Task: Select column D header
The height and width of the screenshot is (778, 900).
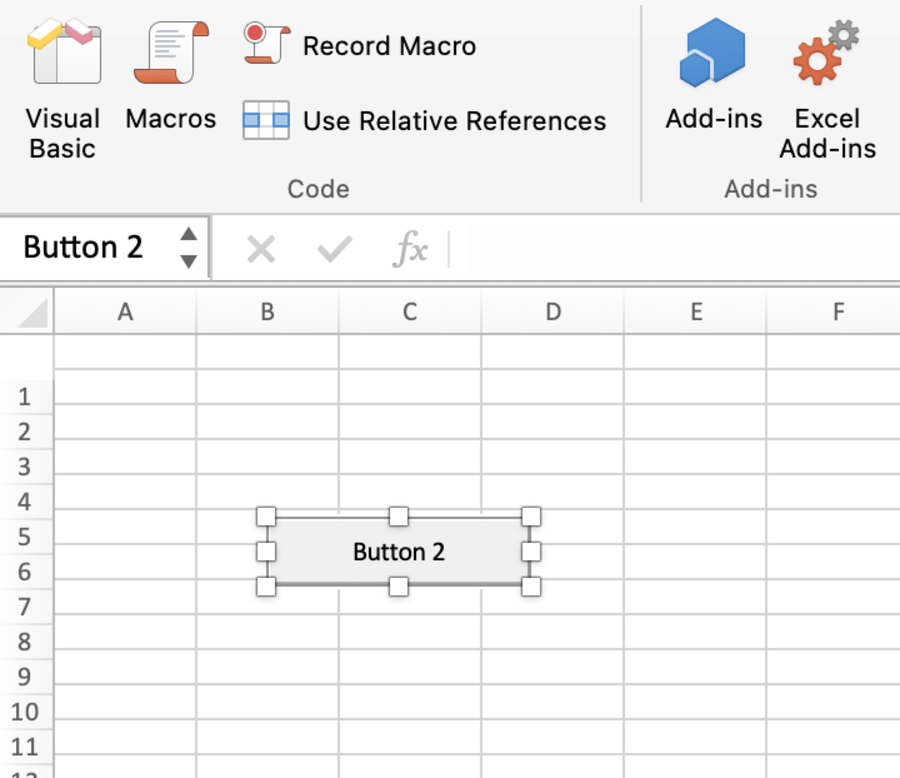Action: point(553,312)
